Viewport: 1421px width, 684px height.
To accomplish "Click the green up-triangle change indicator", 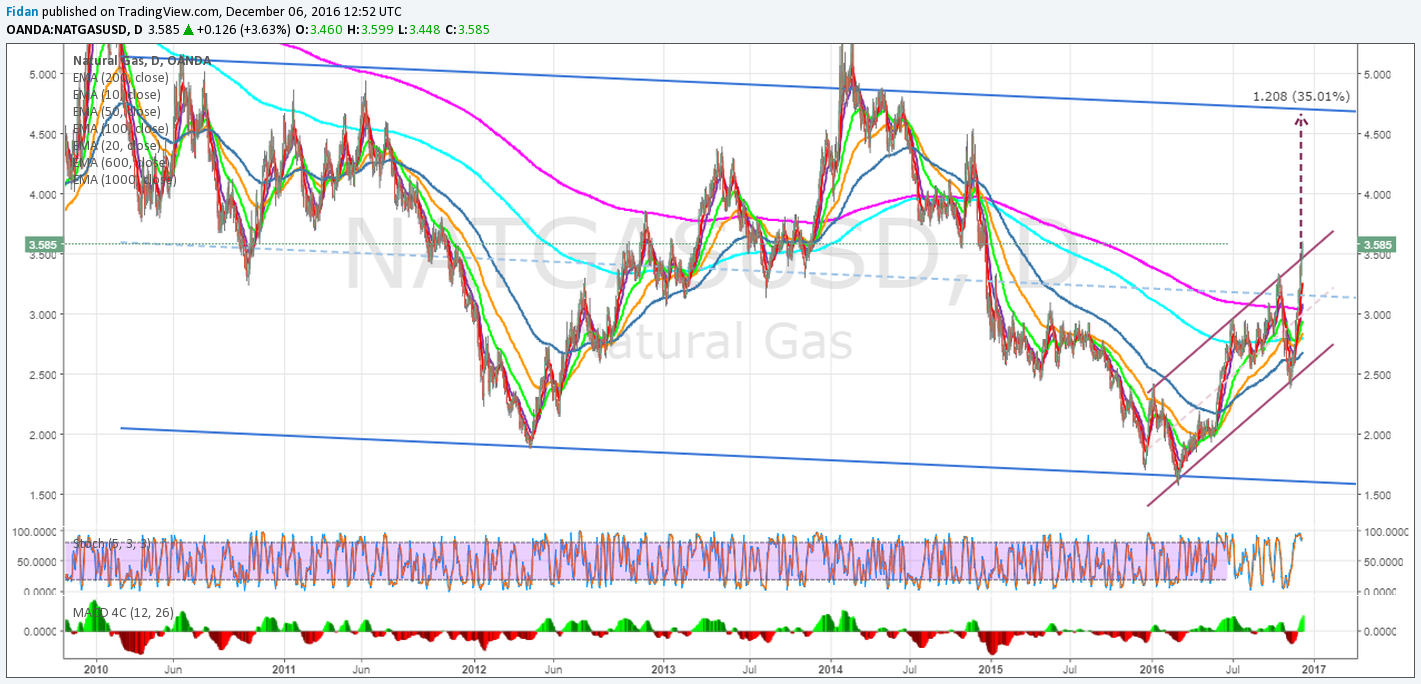I will pyautogui.click(x=187, y=30).
